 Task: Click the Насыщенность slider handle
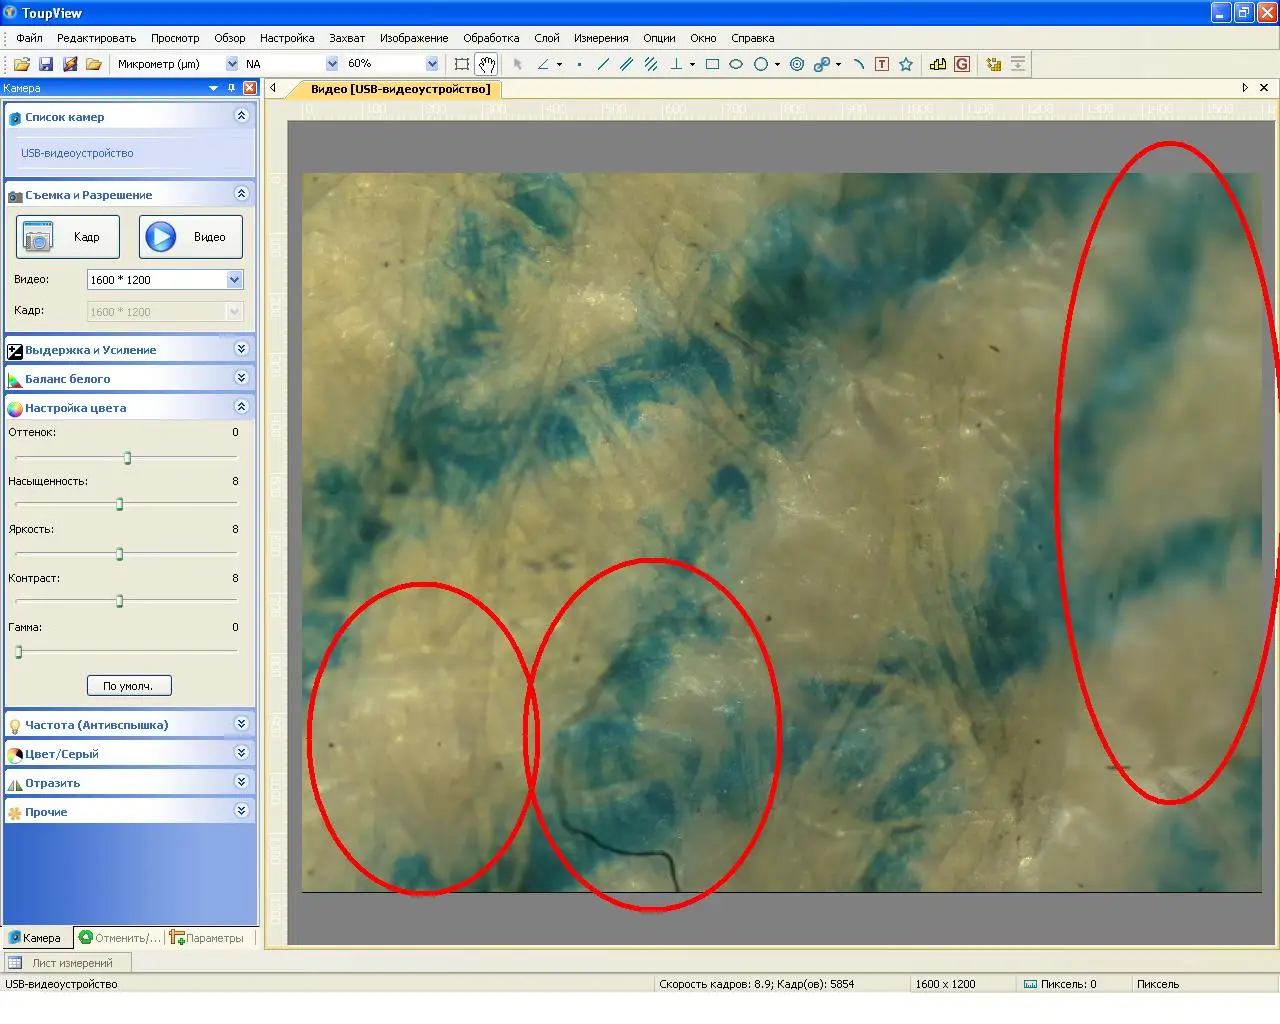pos(119,504)
